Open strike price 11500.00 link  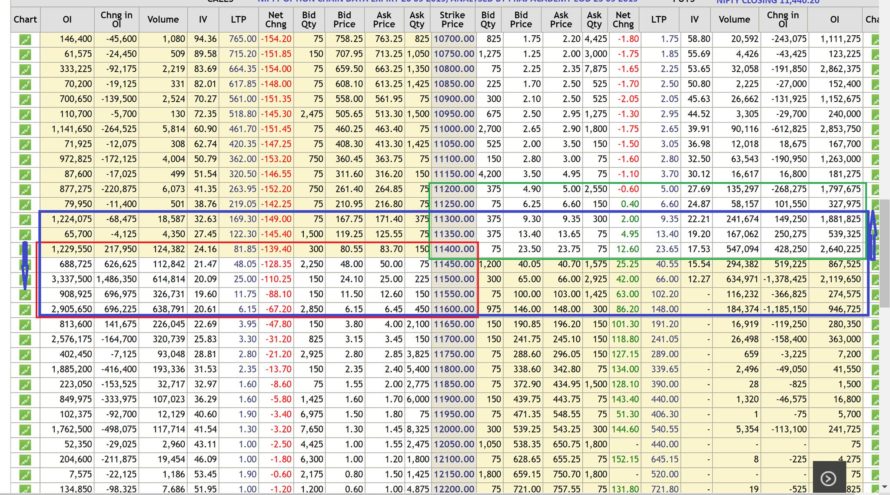454,279
